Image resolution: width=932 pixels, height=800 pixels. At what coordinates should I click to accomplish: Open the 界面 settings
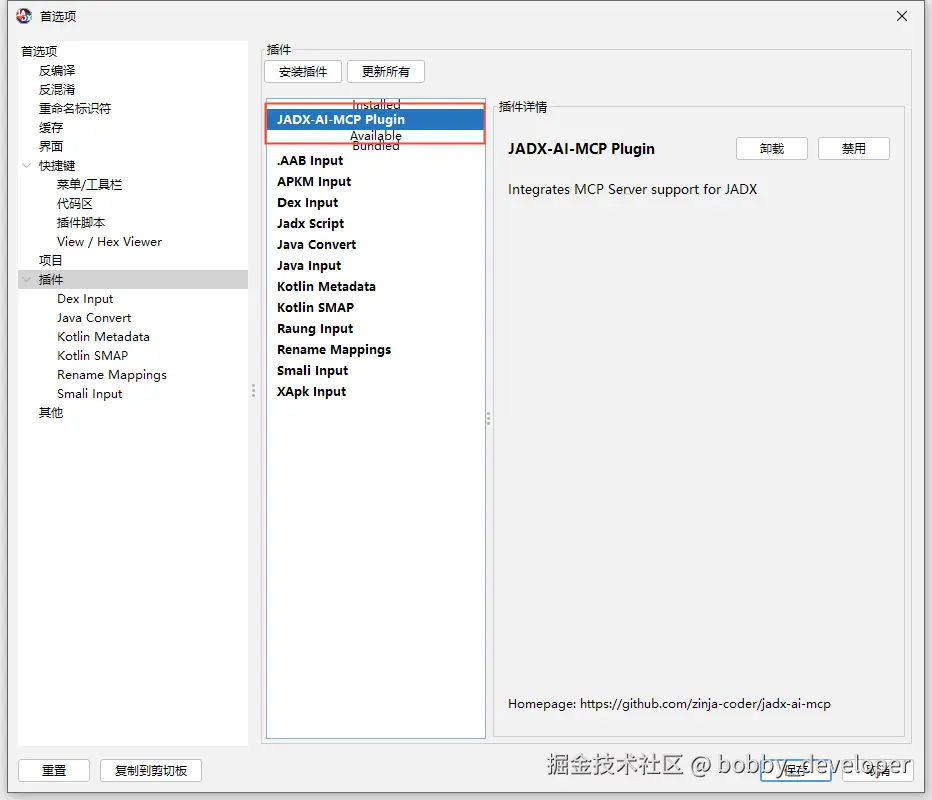point(51,146)
